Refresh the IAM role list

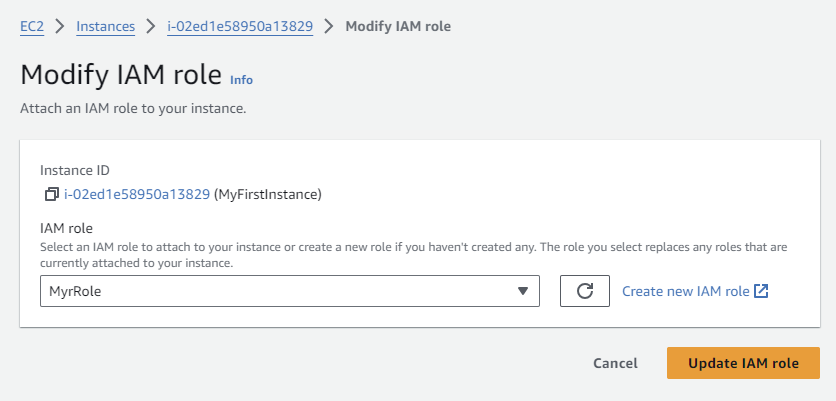pos(585,291)
